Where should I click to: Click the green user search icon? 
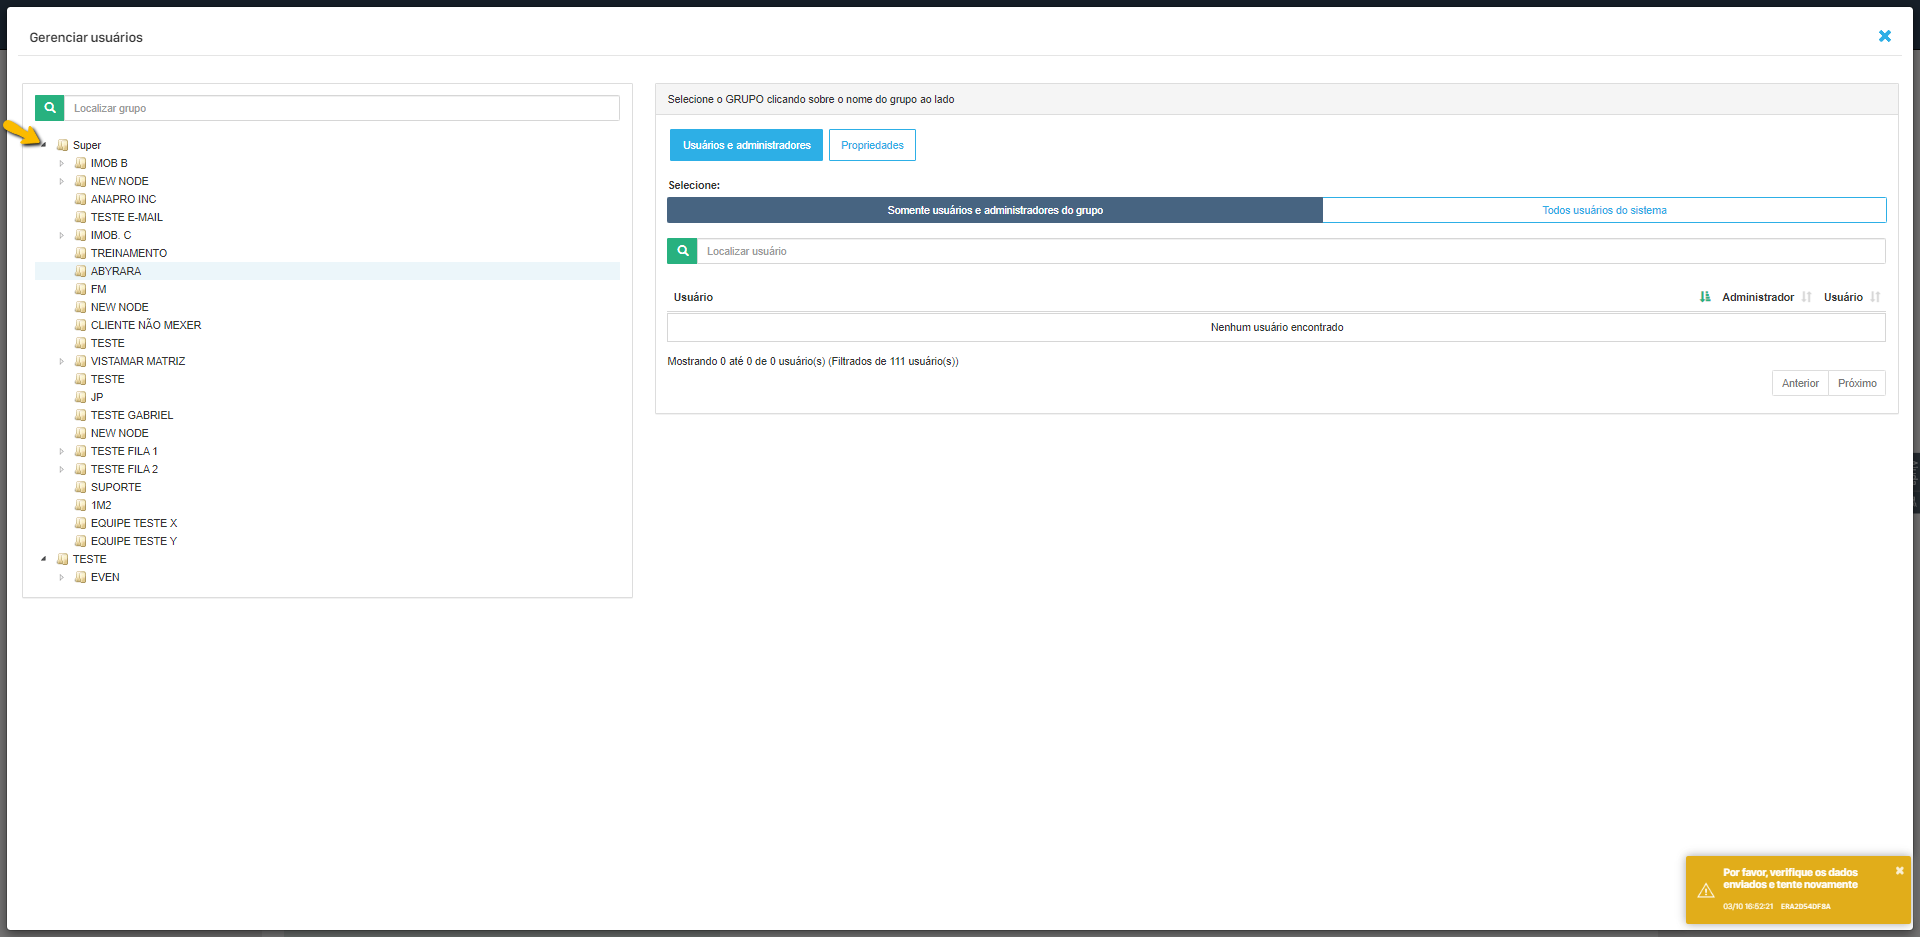coord(682,251)
